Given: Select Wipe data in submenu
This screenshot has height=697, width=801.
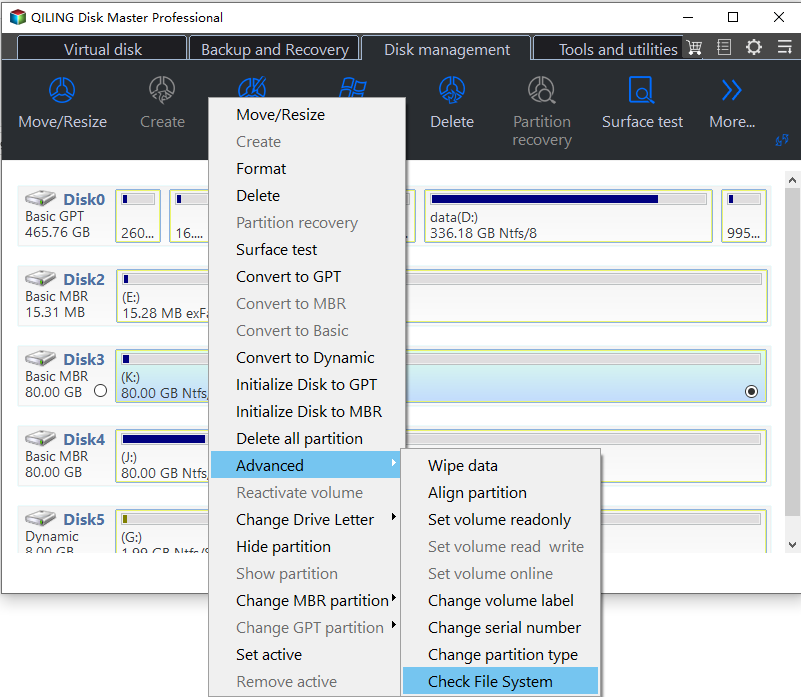Looking at the screenshot, I should click(x=500, y=466).
